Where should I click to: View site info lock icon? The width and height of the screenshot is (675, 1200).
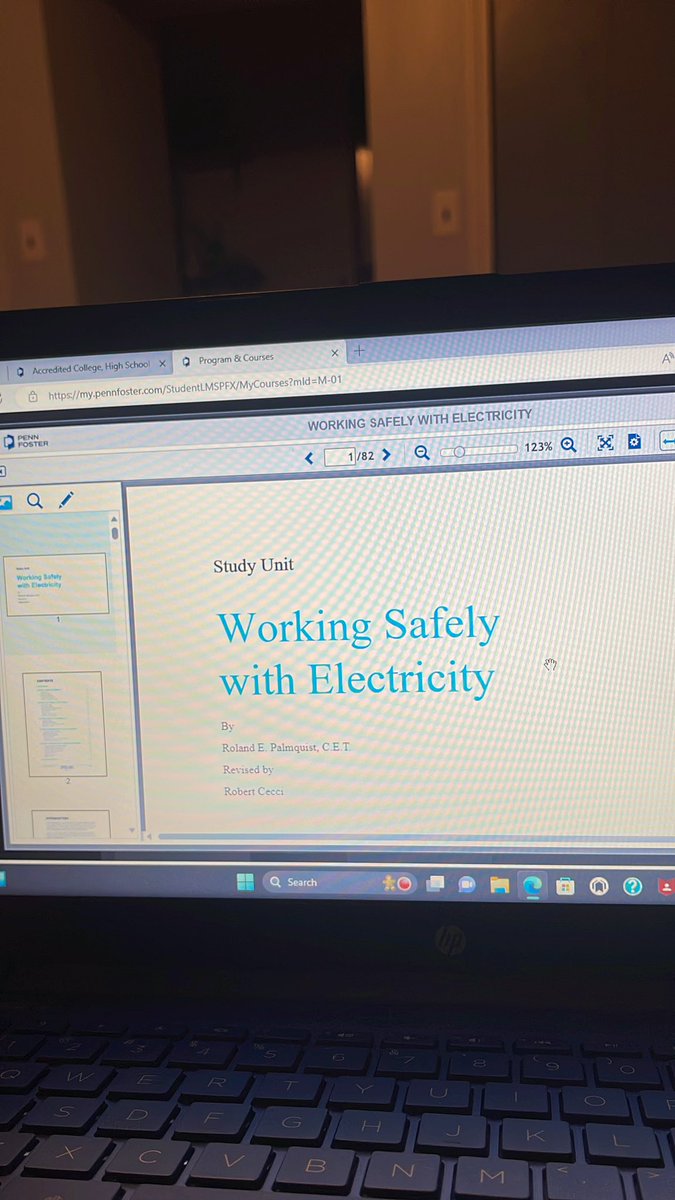click(x=31, y=396)
